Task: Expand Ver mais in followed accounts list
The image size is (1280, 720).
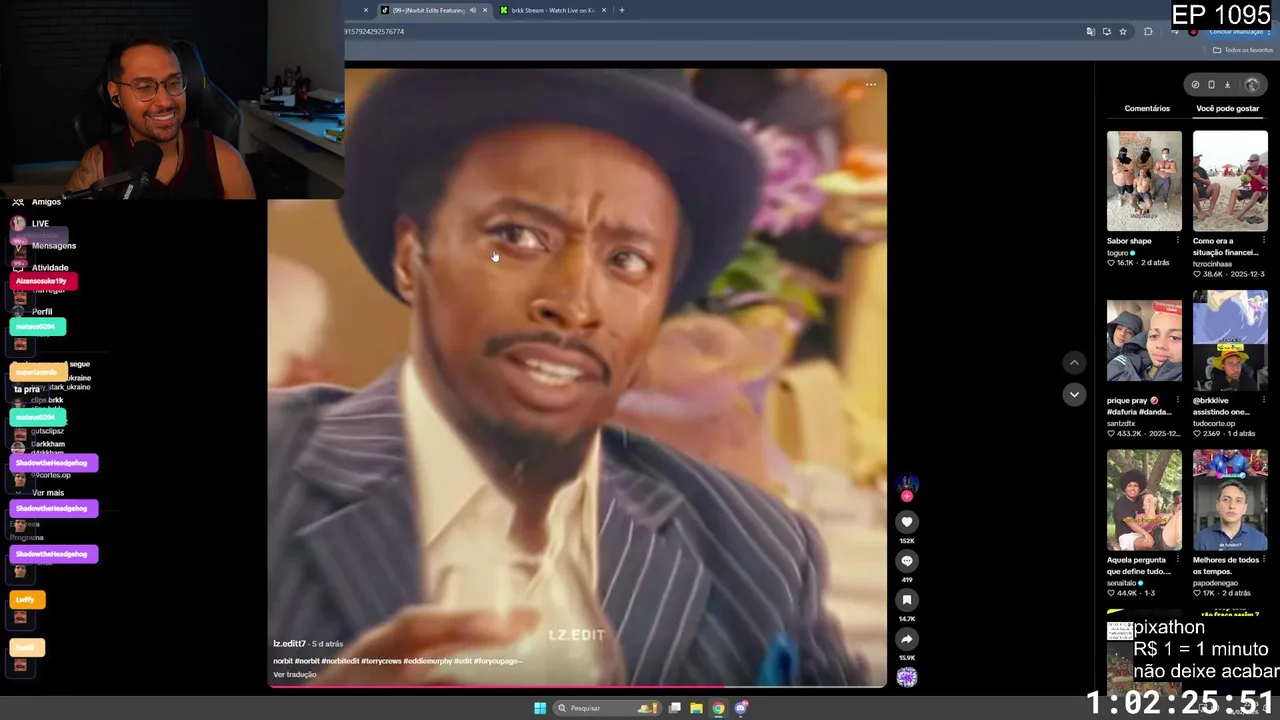Action: pyautogui.click(x=47, y=493)
